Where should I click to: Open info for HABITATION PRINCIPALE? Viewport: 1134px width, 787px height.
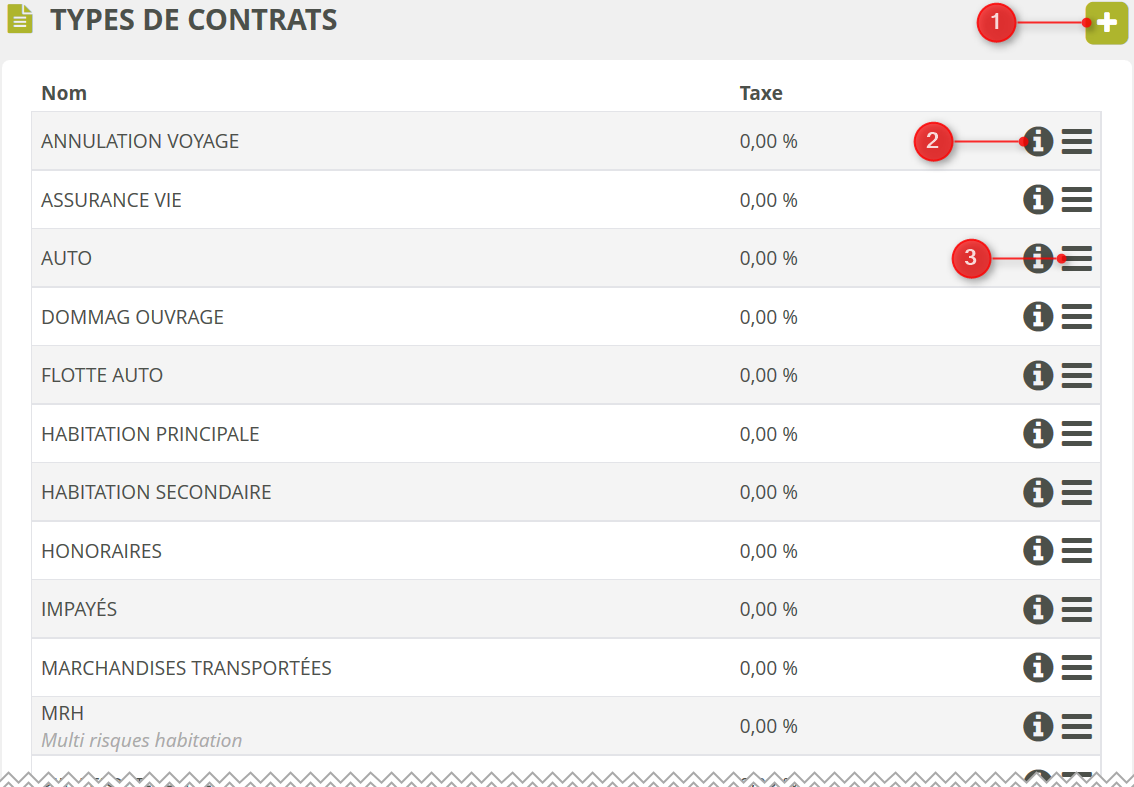click(1038, 434)
